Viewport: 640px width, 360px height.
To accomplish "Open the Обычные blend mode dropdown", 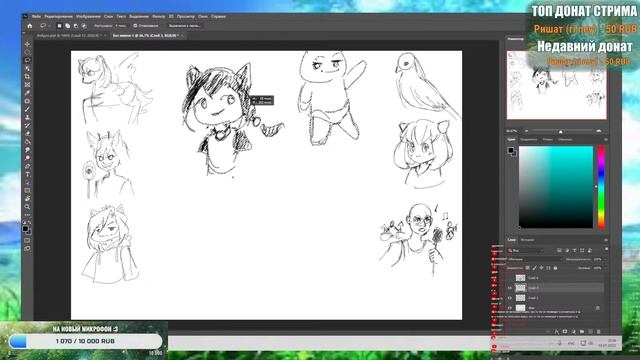I will click(535, 259).
